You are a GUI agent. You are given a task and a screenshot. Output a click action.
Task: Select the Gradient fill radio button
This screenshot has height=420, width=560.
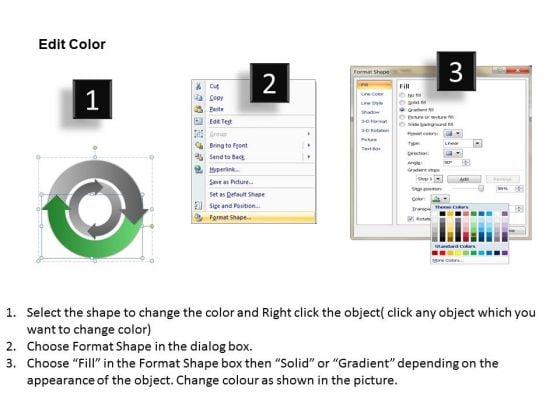click(x=402, y=110)
